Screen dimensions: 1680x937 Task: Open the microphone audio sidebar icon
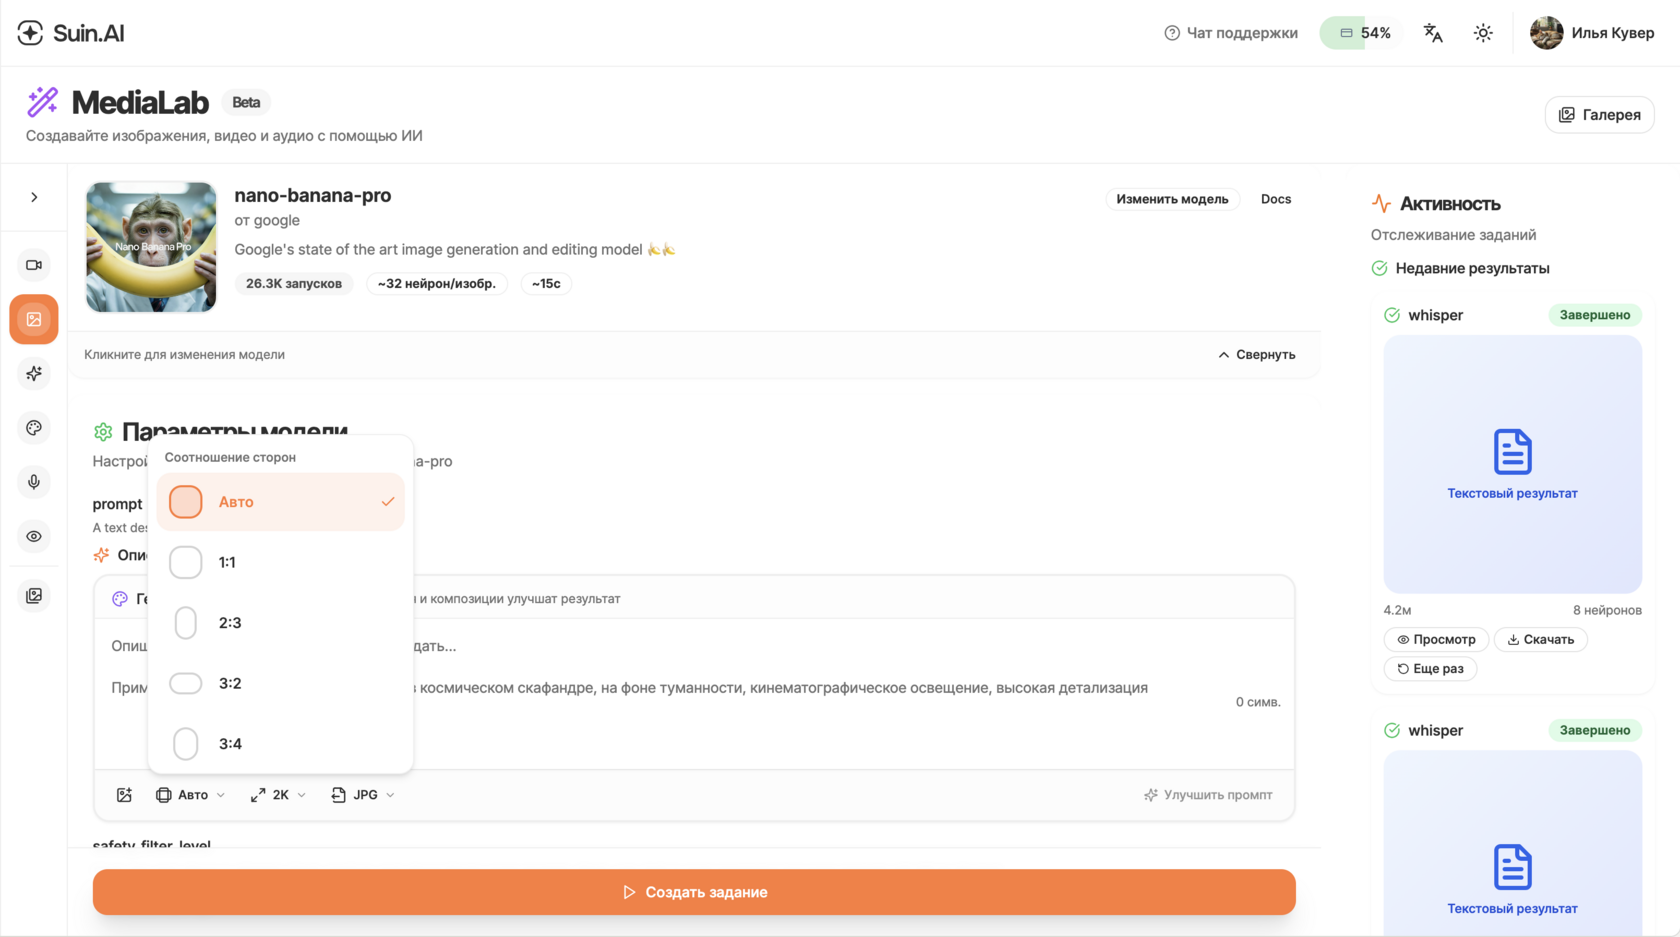point(34,482)
